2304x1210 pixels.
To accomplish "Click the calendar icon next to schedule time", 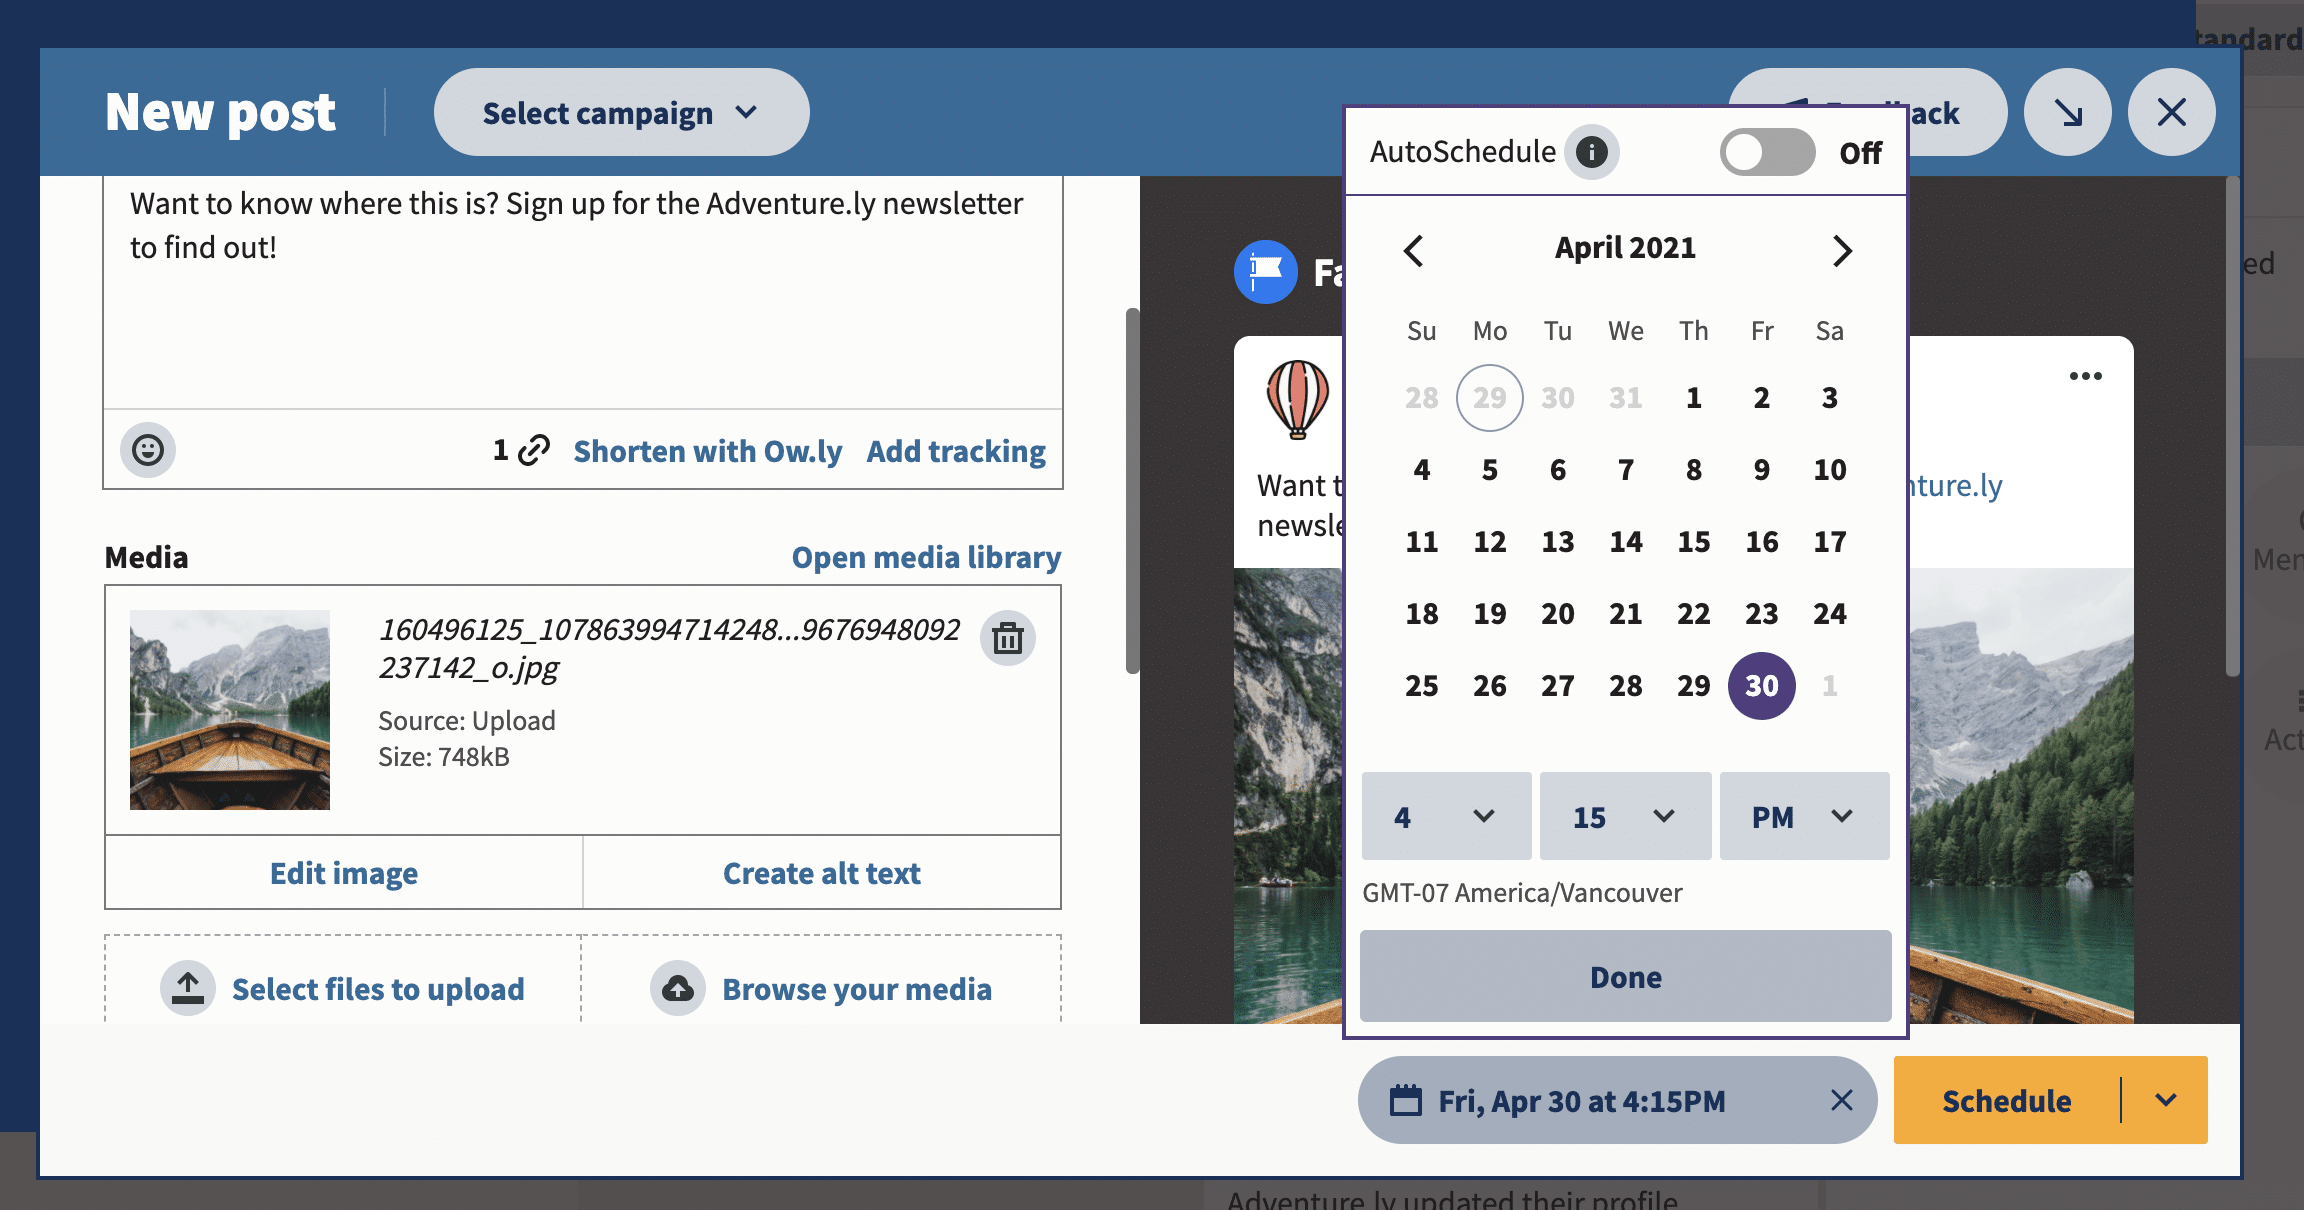I will click(1403, 1100).
